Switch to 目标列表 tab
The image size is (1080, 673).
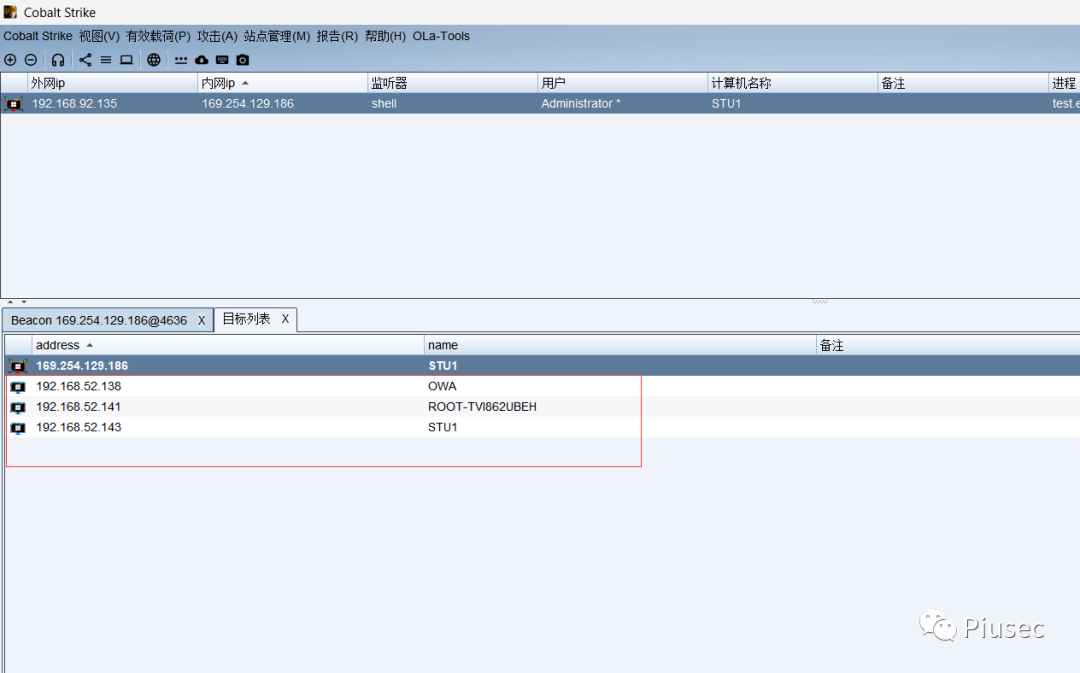point(246,319)
